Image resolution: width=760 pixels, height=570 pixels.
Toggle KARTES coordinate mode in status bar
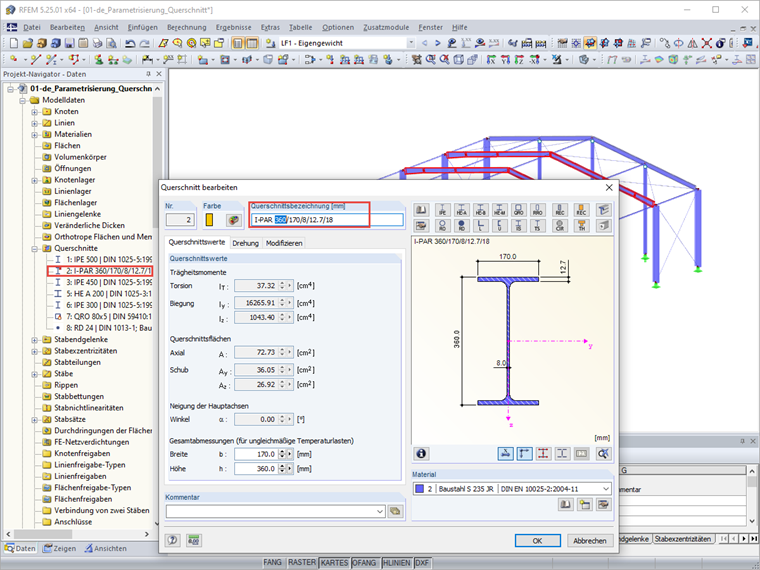pos(334,563)
